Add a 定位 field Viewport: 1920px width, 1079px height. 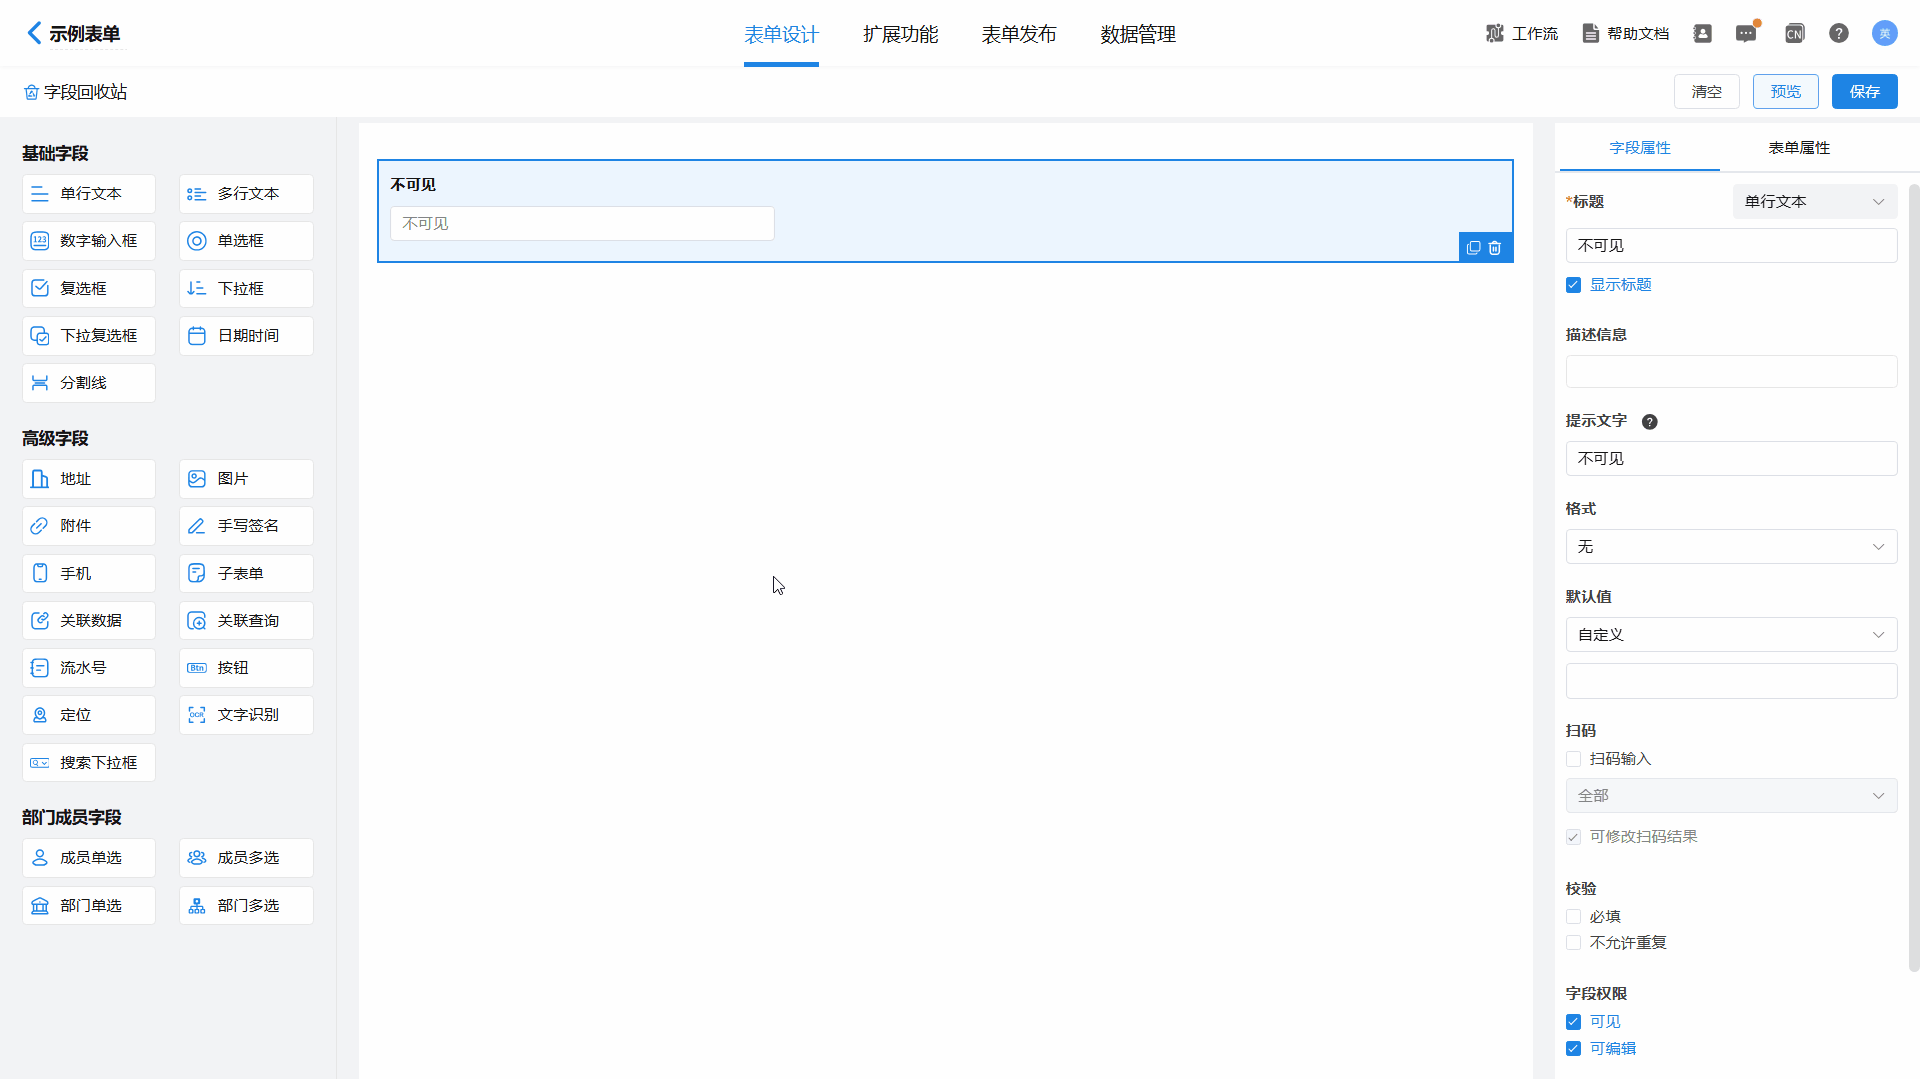pyautogui.click(x=89, y=715)
